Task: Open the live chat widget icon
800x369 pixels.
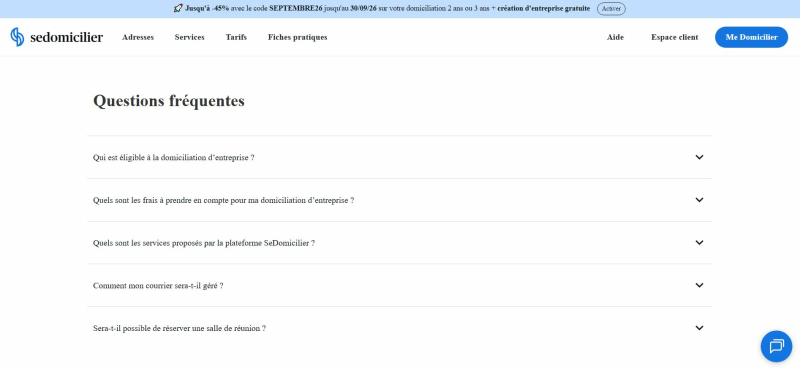Action: (776, 346)
